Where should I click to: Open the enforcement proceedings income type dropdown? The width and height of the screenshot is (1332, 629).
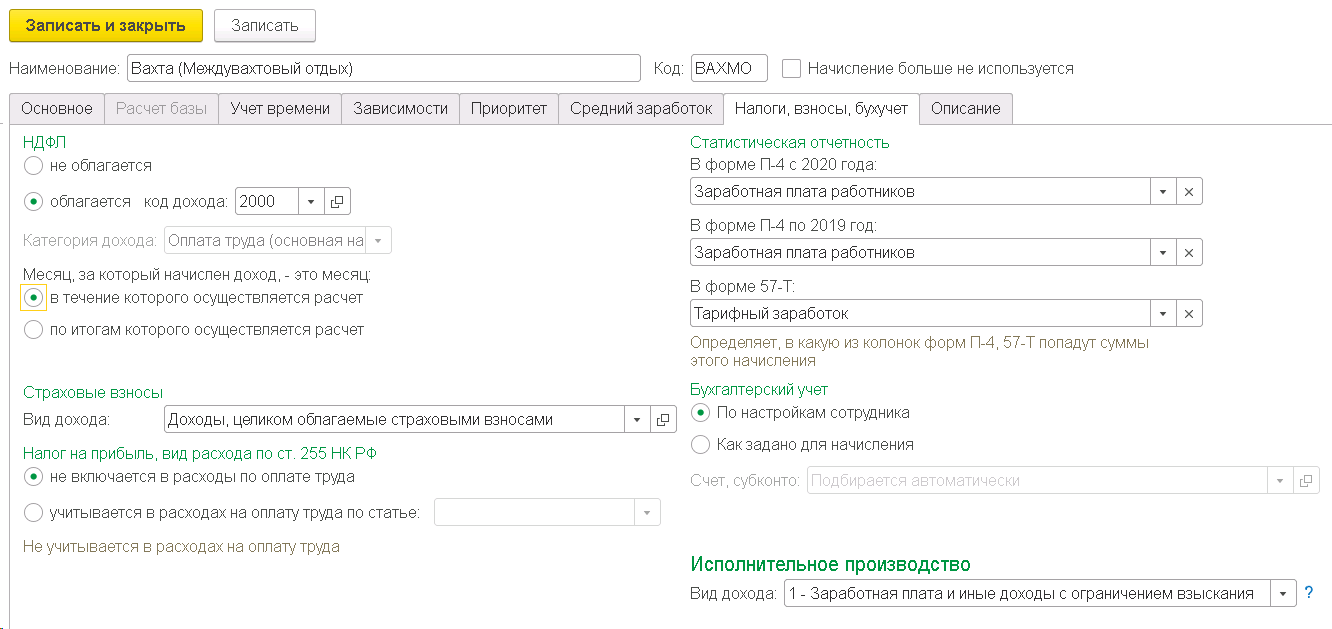(1283, 594)
